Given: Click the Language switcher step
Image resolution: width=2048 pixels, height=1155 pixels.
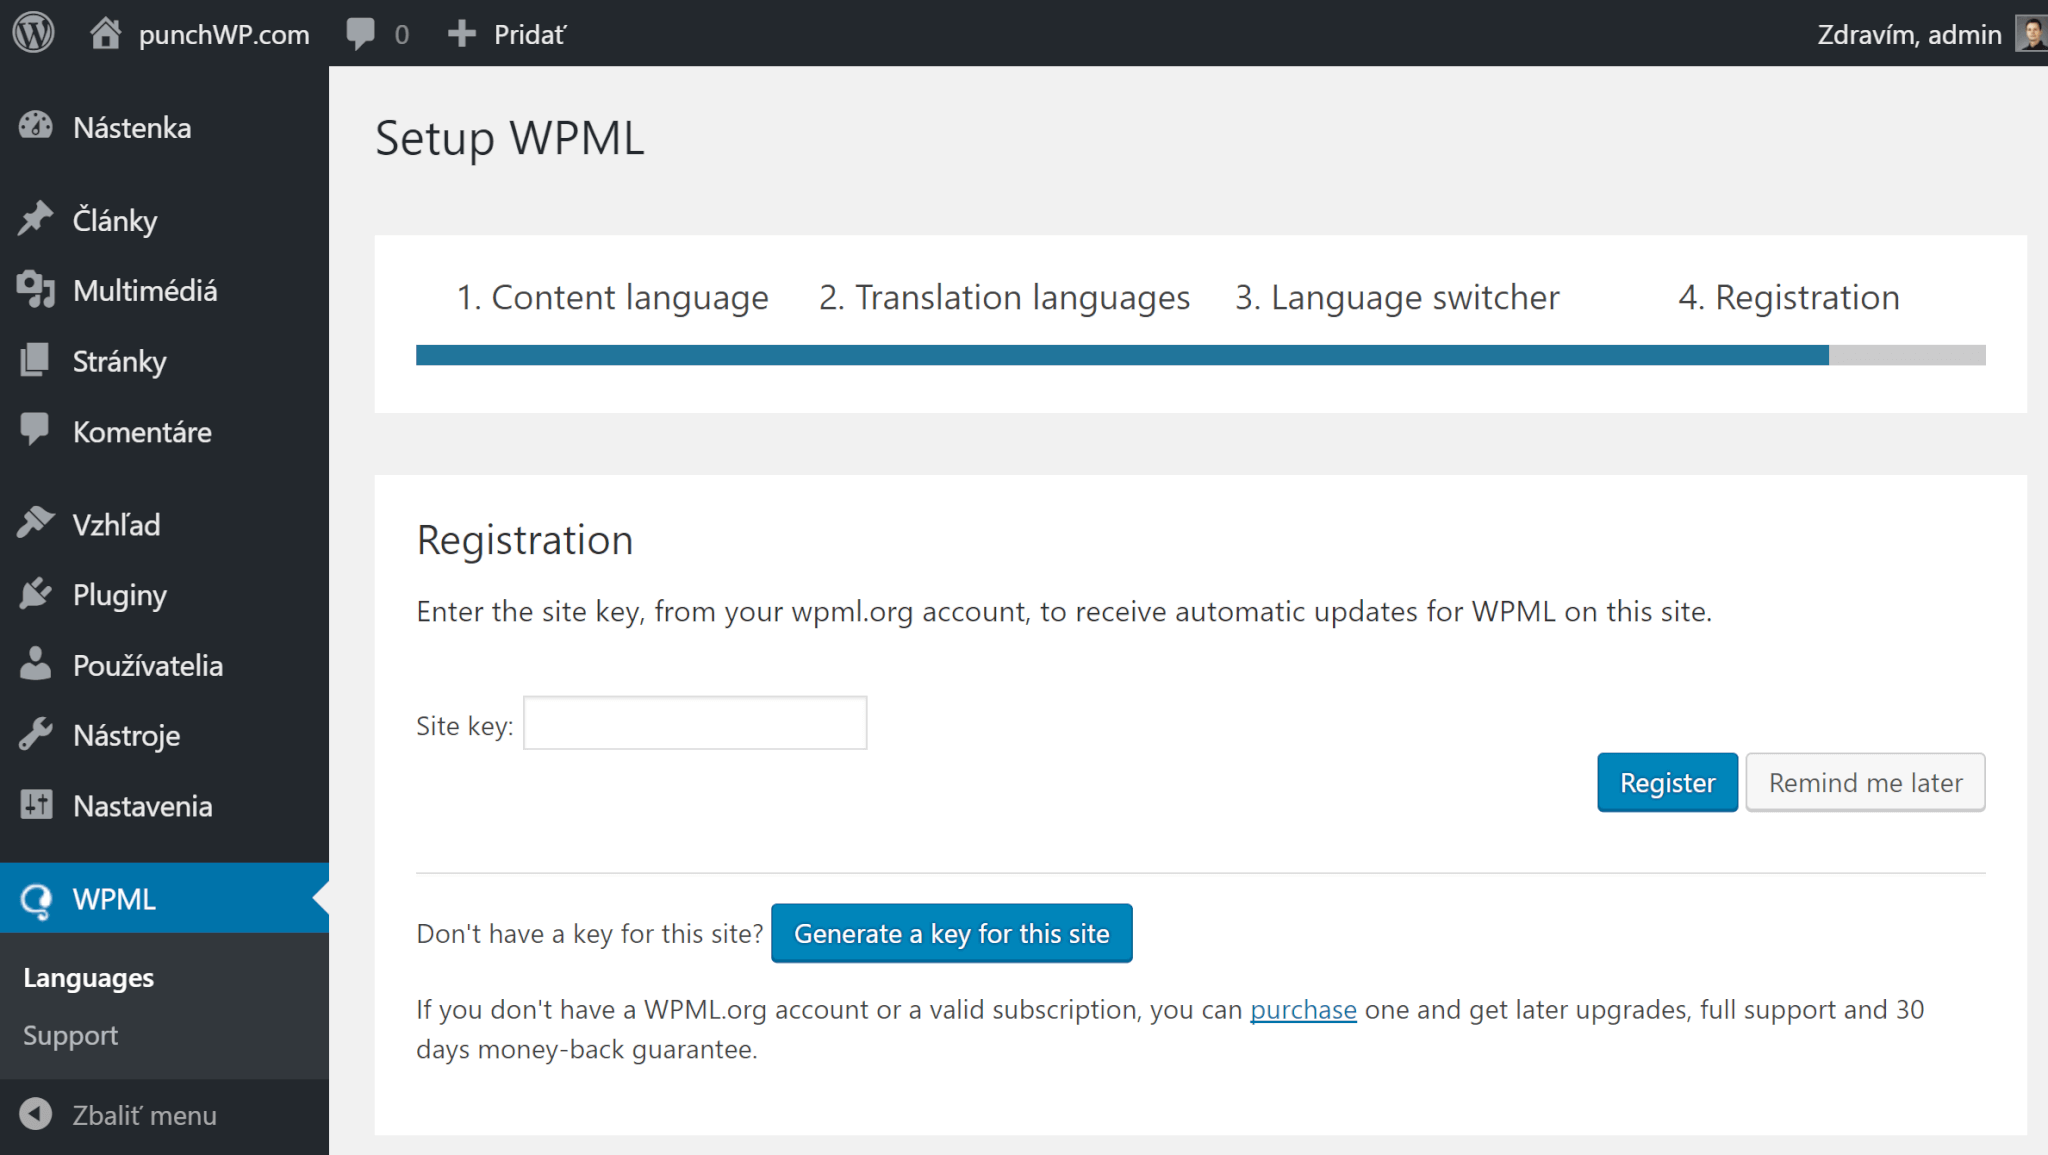Looking at the screenshot, I should 1395,297.
